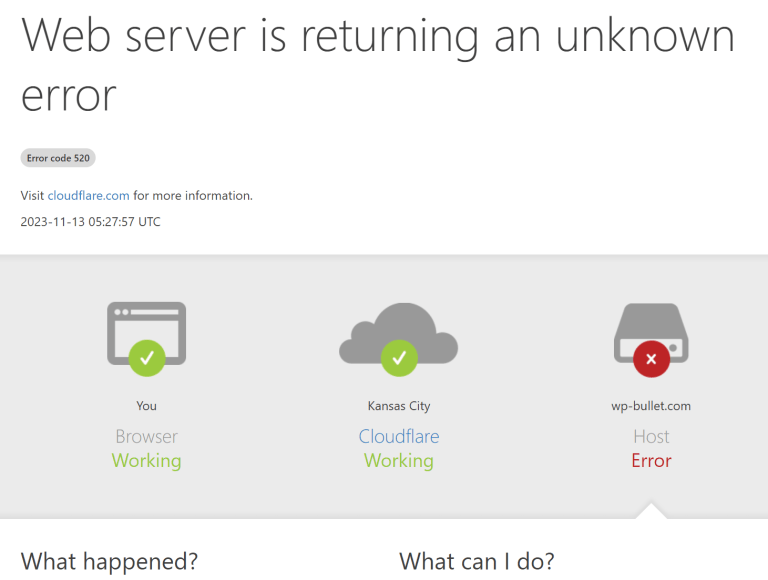Click the gray cloud icon for Cloudflare

click(398, 328)
